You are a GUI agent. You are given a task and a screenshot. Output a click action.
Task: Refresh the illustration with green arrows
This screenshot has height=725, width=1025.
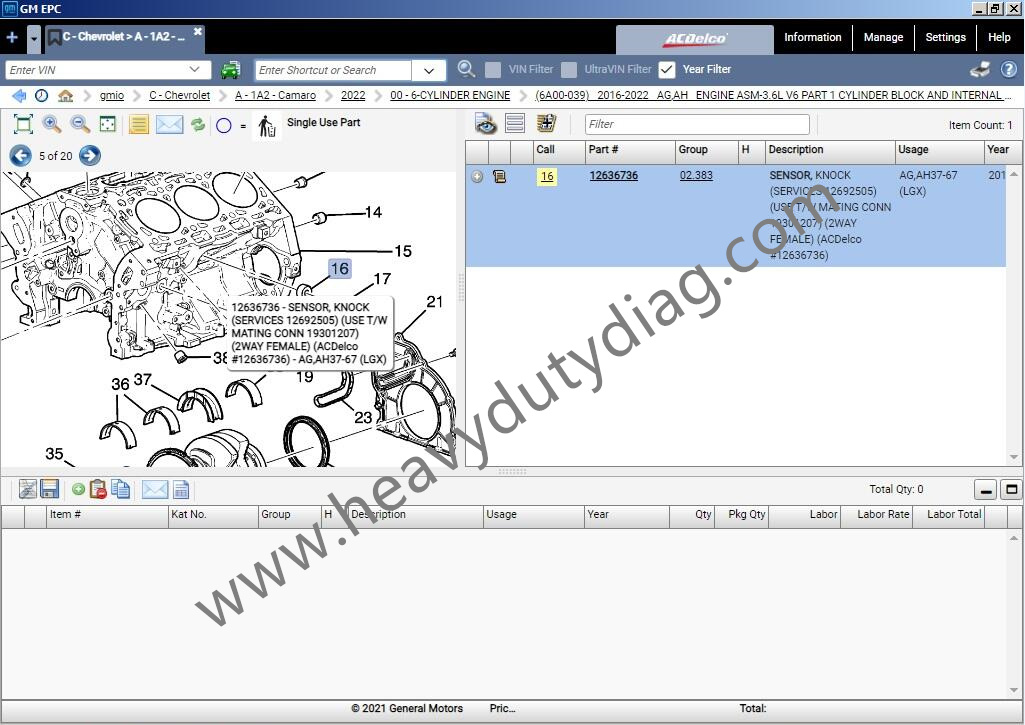click(x=197, y=124)
